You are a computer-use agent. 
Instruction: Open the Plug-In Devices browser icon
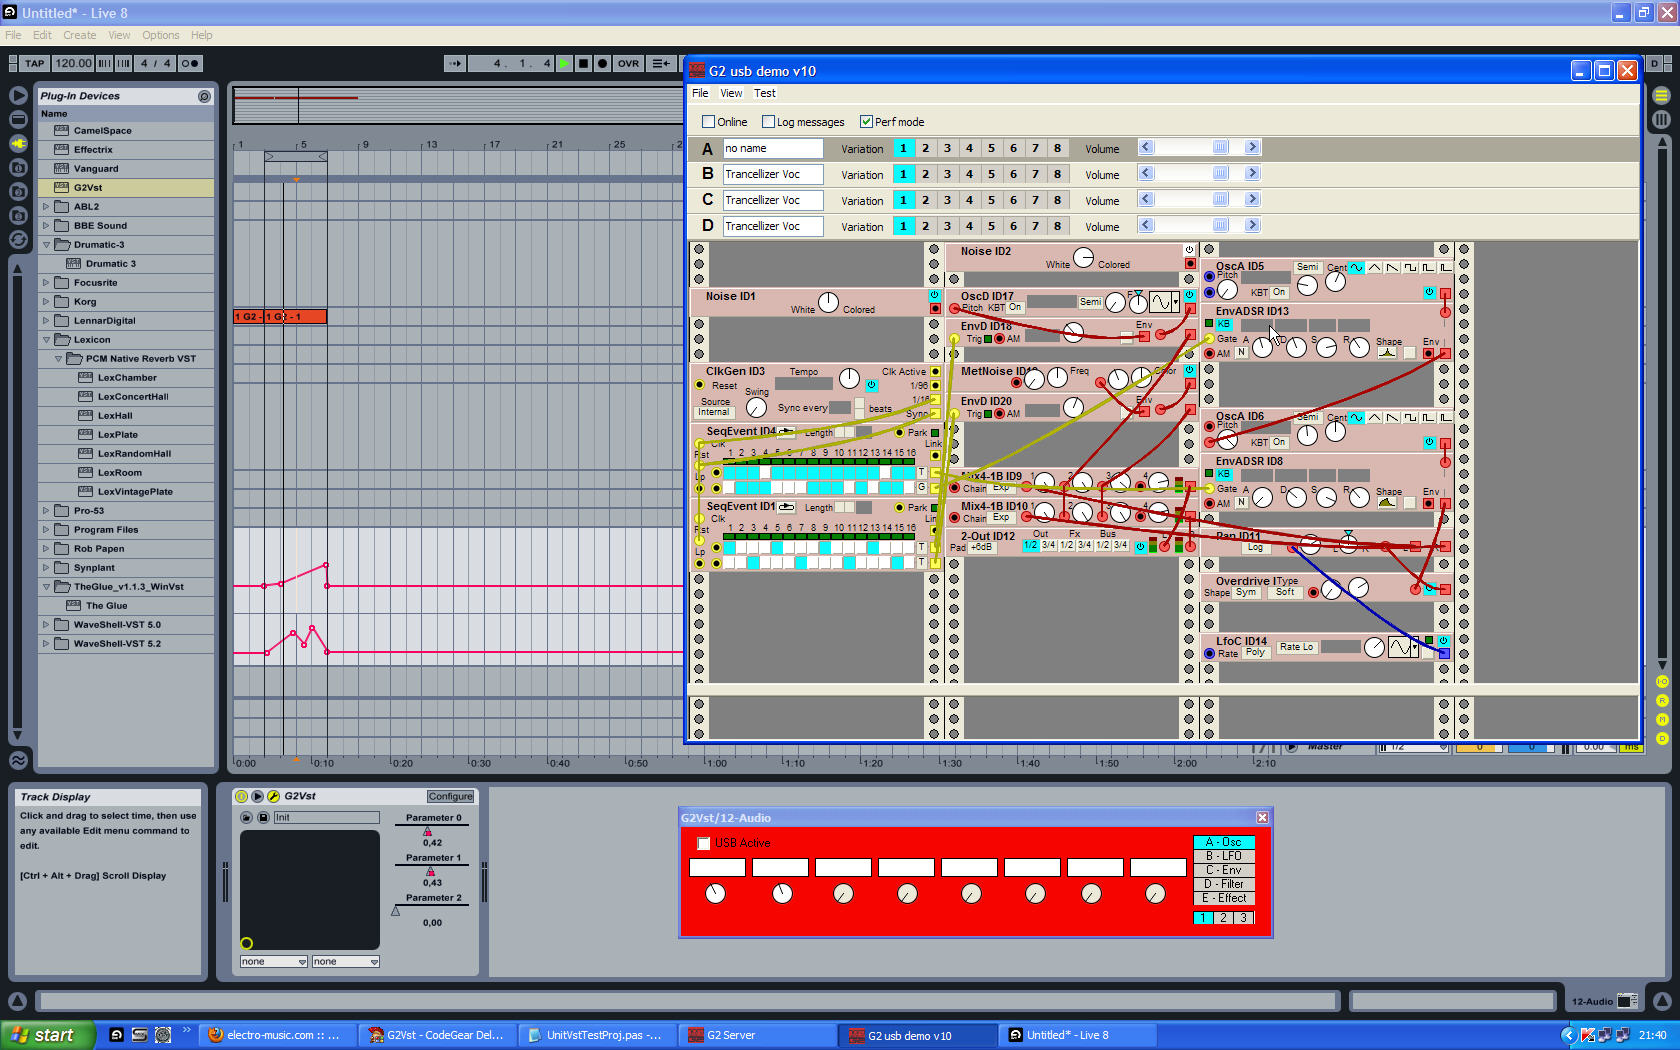pos(18,143)
